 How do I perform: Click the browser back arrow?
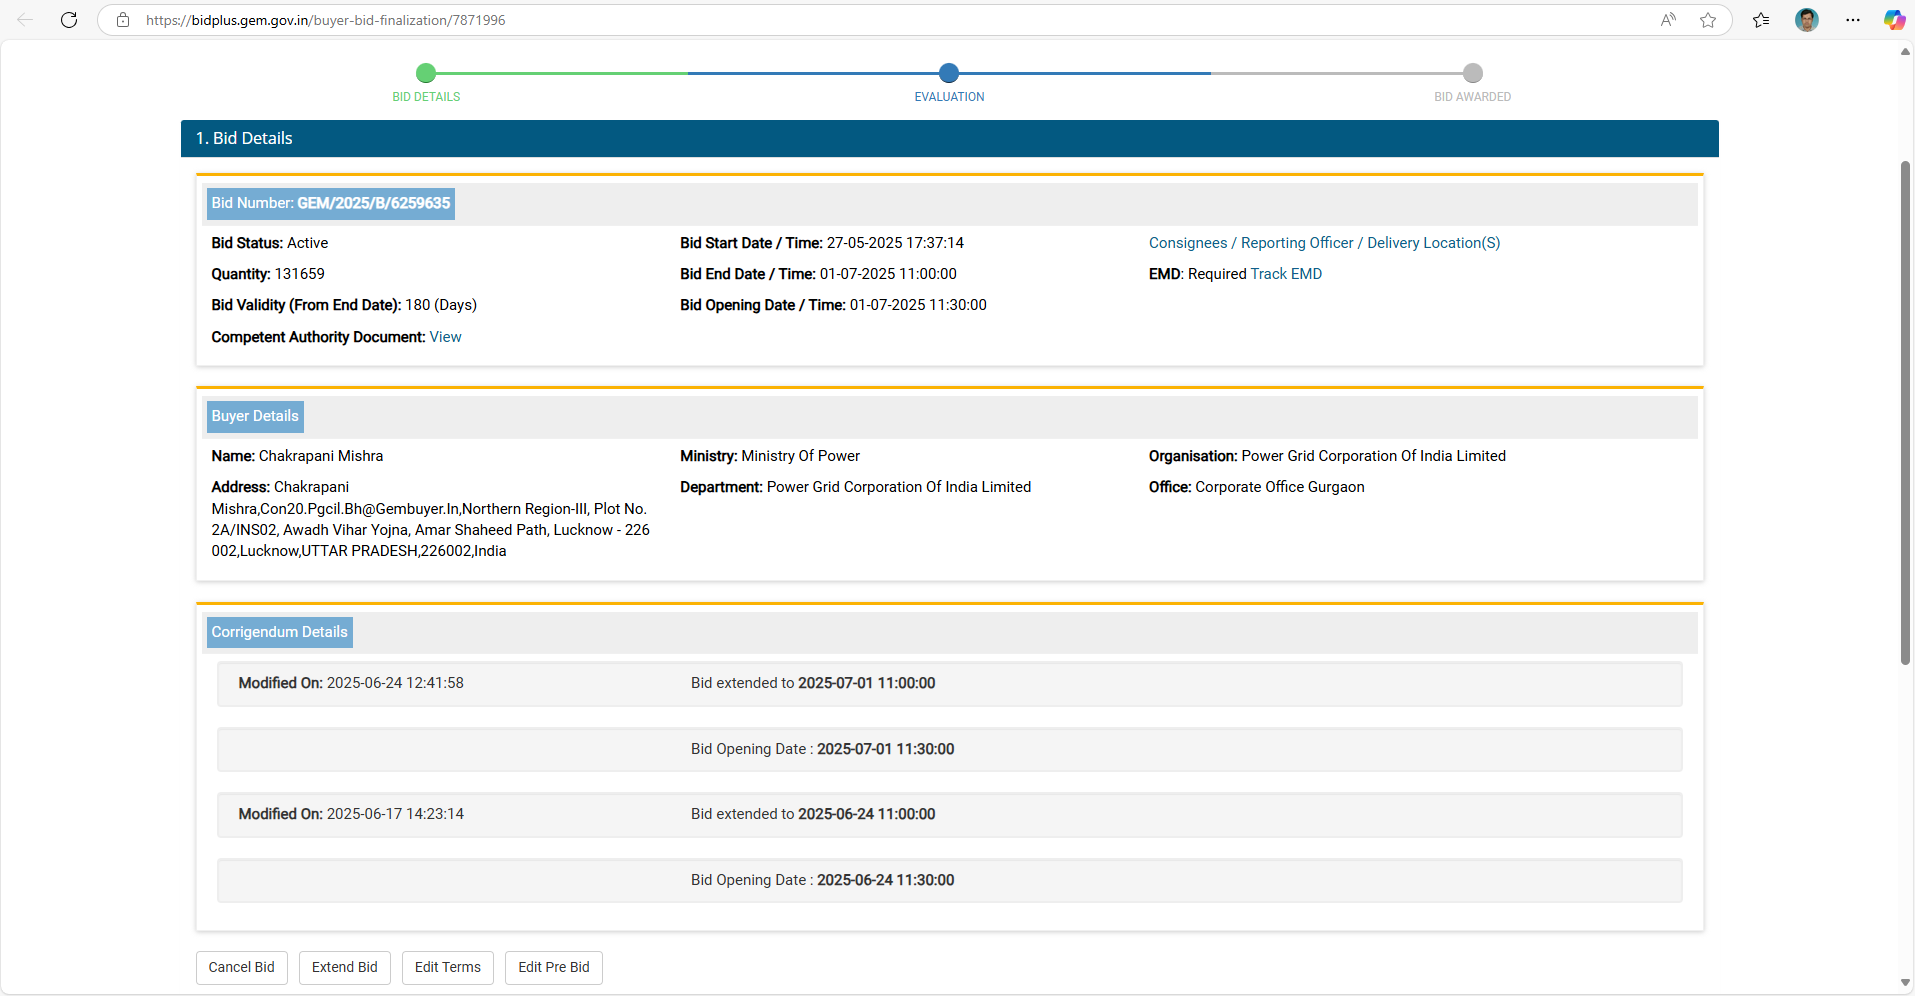tap(26, 20)
